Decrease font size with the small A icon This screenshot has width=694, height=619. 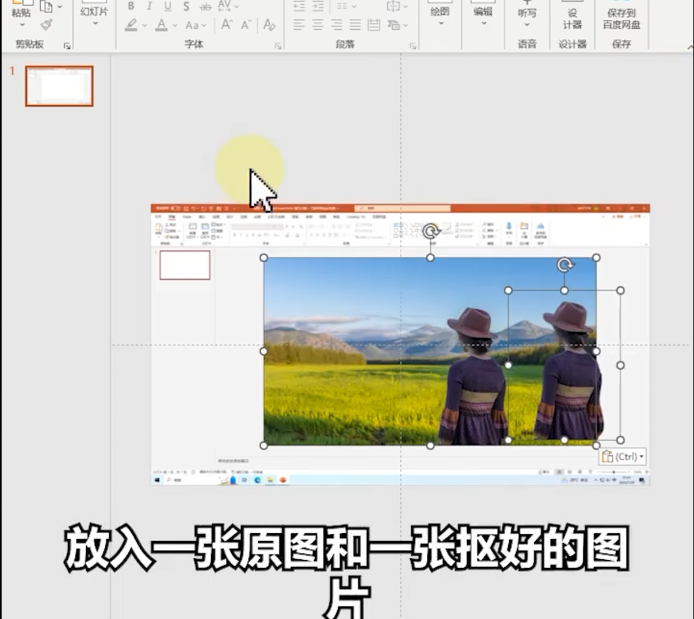[x=246, y=25]
